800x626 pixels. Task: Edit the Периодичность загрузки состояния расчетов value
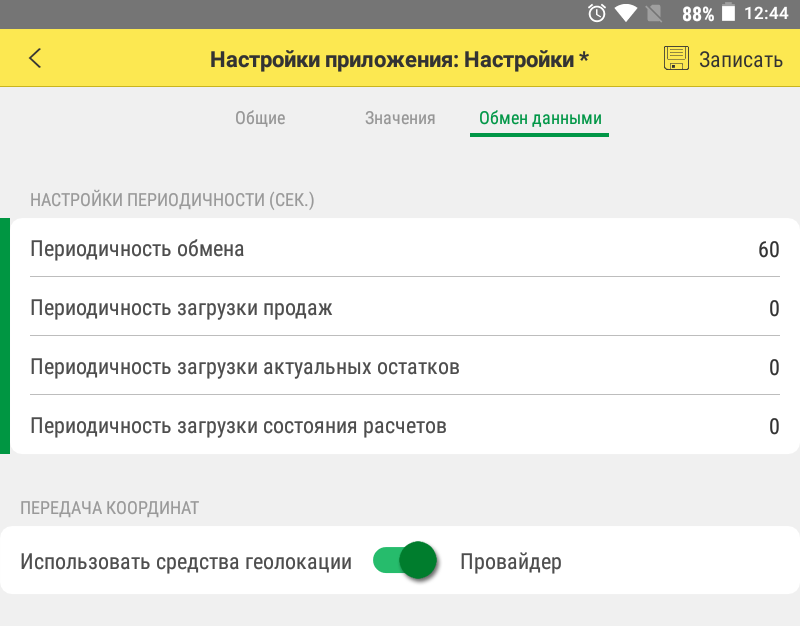(x=773, y=426)
